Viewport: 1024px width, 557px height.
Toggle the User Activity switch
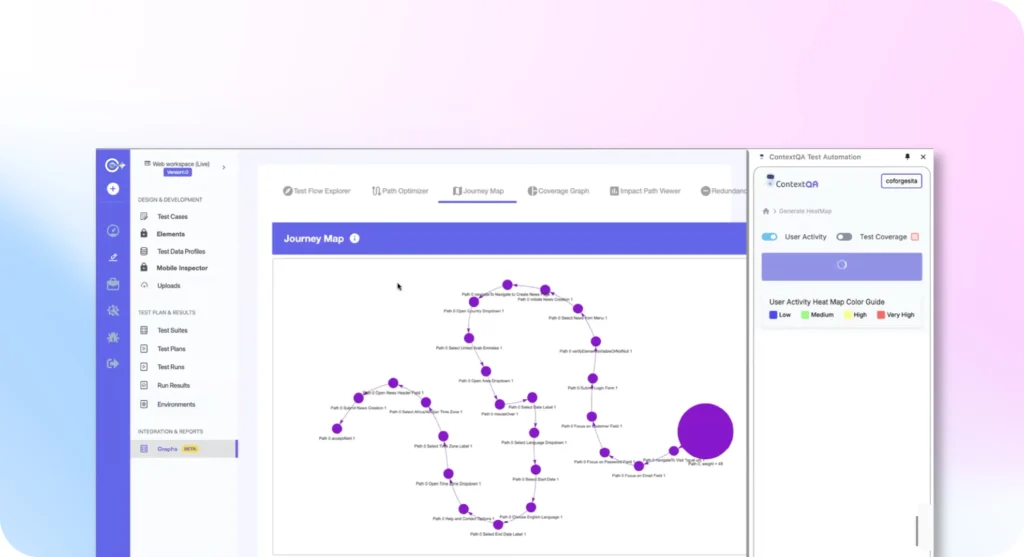(769, 237)
